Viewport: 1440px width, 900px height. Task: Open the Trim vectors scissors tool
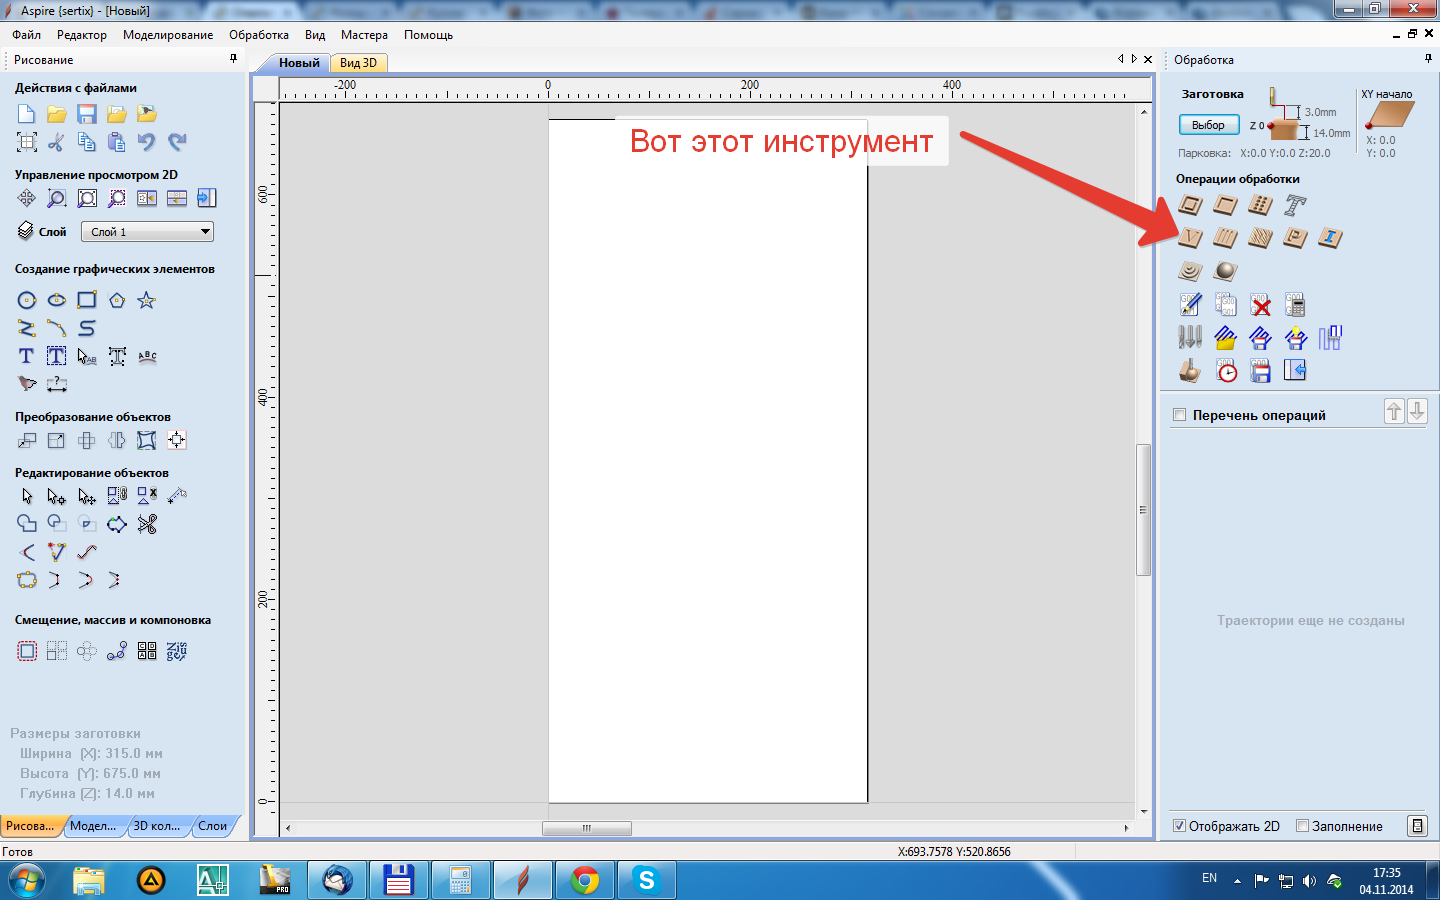coord(147,524)
